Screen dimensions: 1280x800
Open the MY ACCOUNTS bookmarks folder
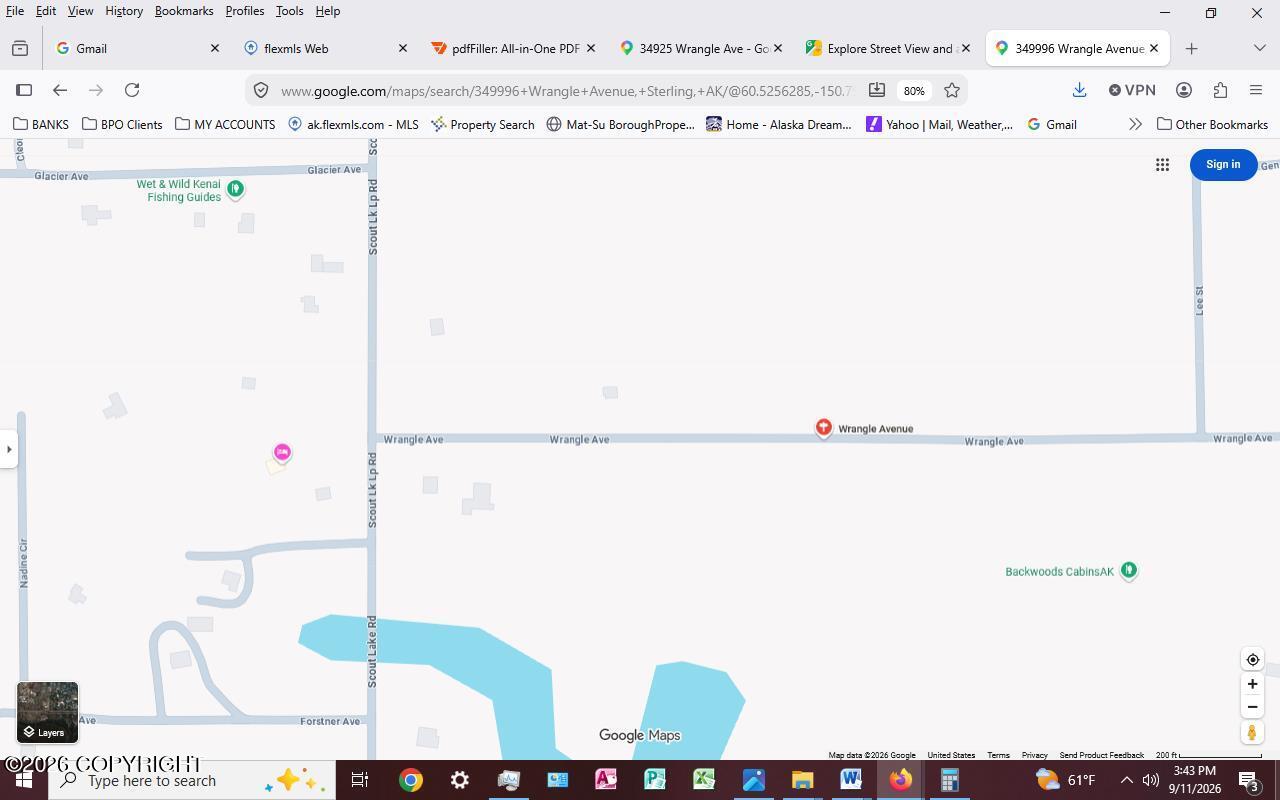[225, 125]
